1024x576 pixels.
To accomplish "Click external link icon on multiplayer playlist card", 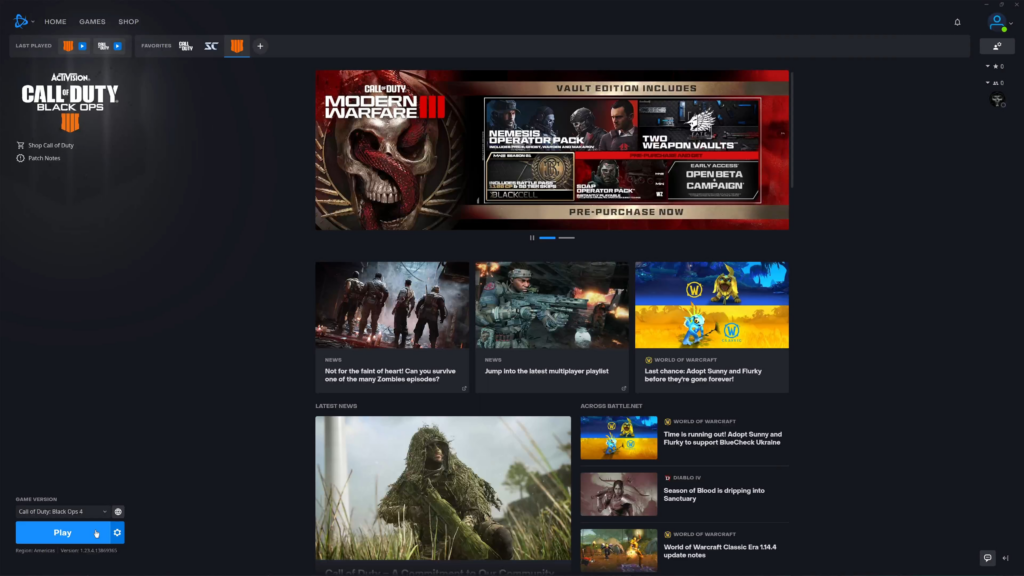I will (x=624, y=389).
